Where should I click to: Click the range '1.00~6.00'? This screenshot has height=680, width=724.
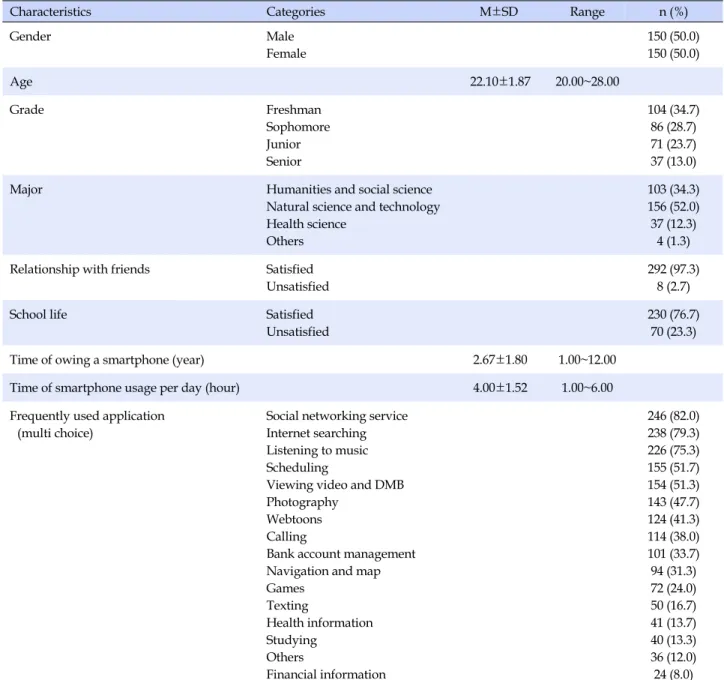[x=587, y=388]
